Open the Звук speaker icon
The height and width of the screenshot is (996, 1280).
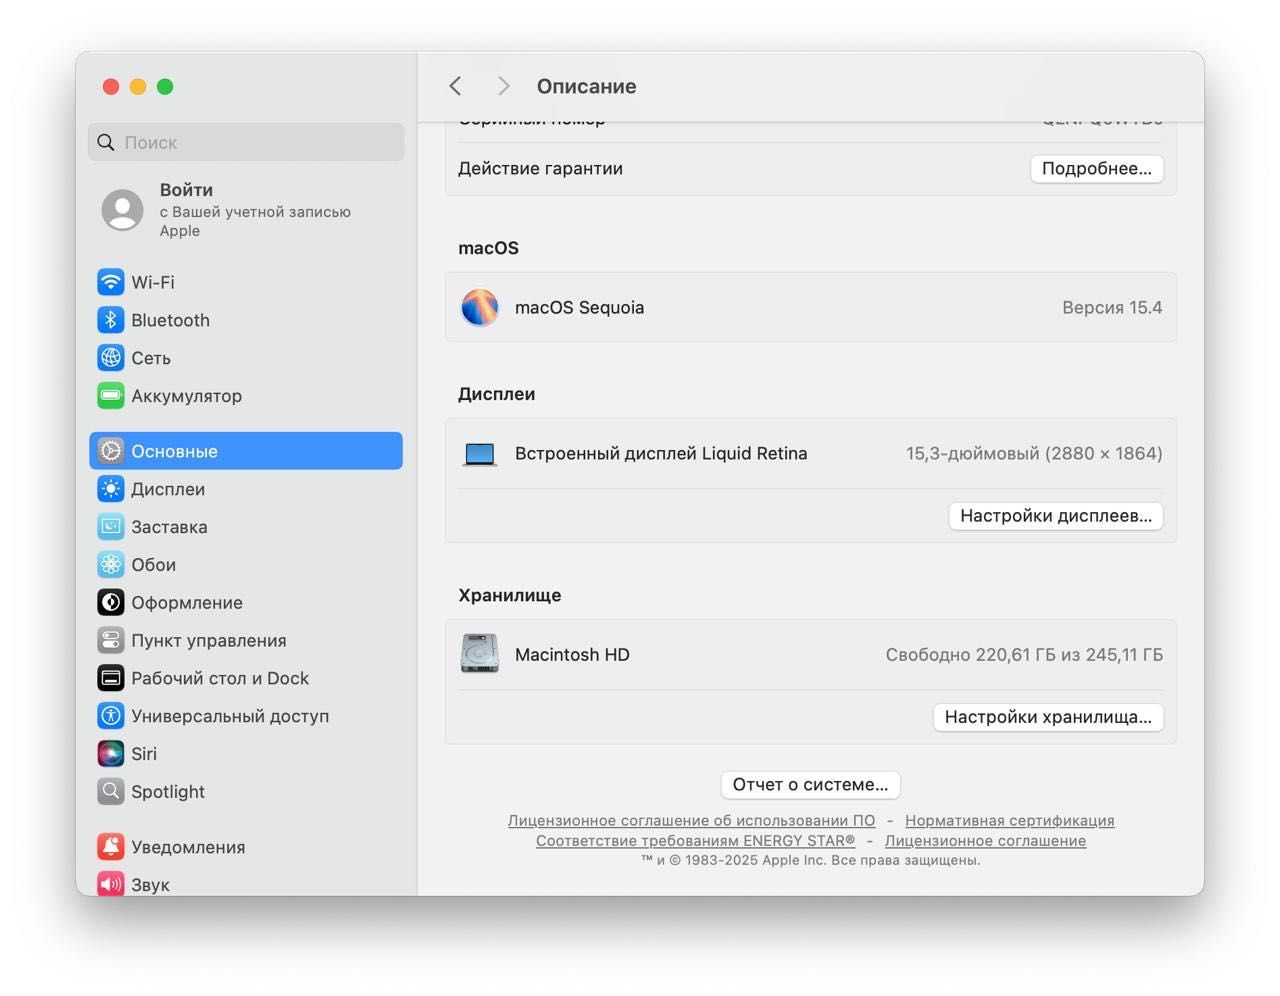point(111,884)
